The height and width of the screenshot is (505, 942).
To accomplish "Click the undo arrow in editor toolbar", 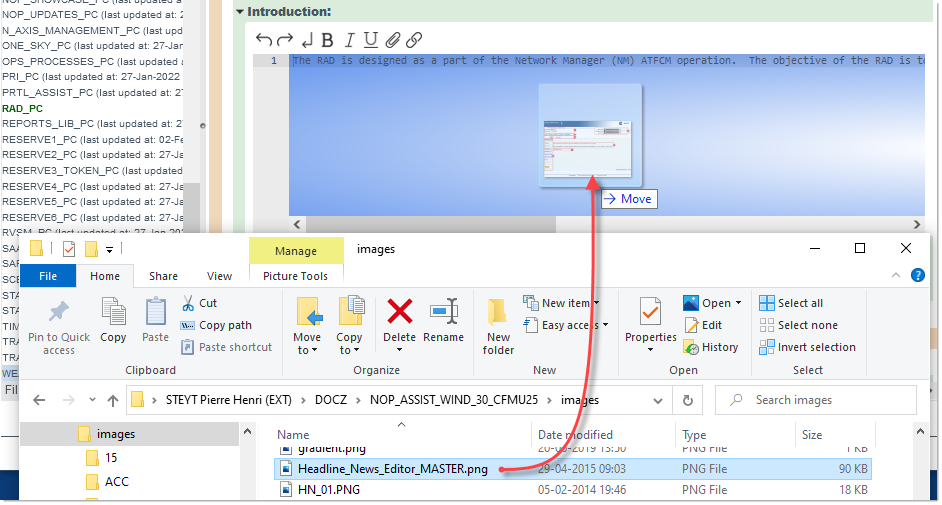I will coord(263,40).
